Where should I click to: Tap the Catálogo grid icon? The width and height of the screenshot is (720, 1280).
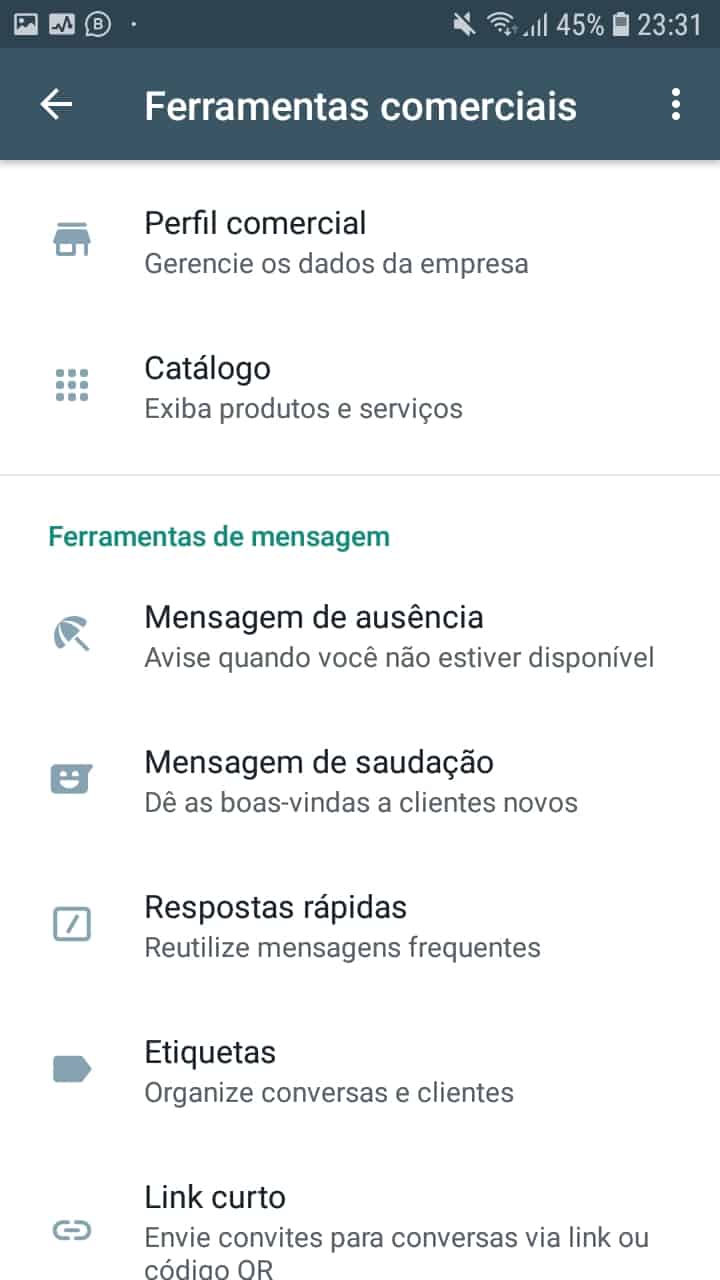(x=71, y=386)
